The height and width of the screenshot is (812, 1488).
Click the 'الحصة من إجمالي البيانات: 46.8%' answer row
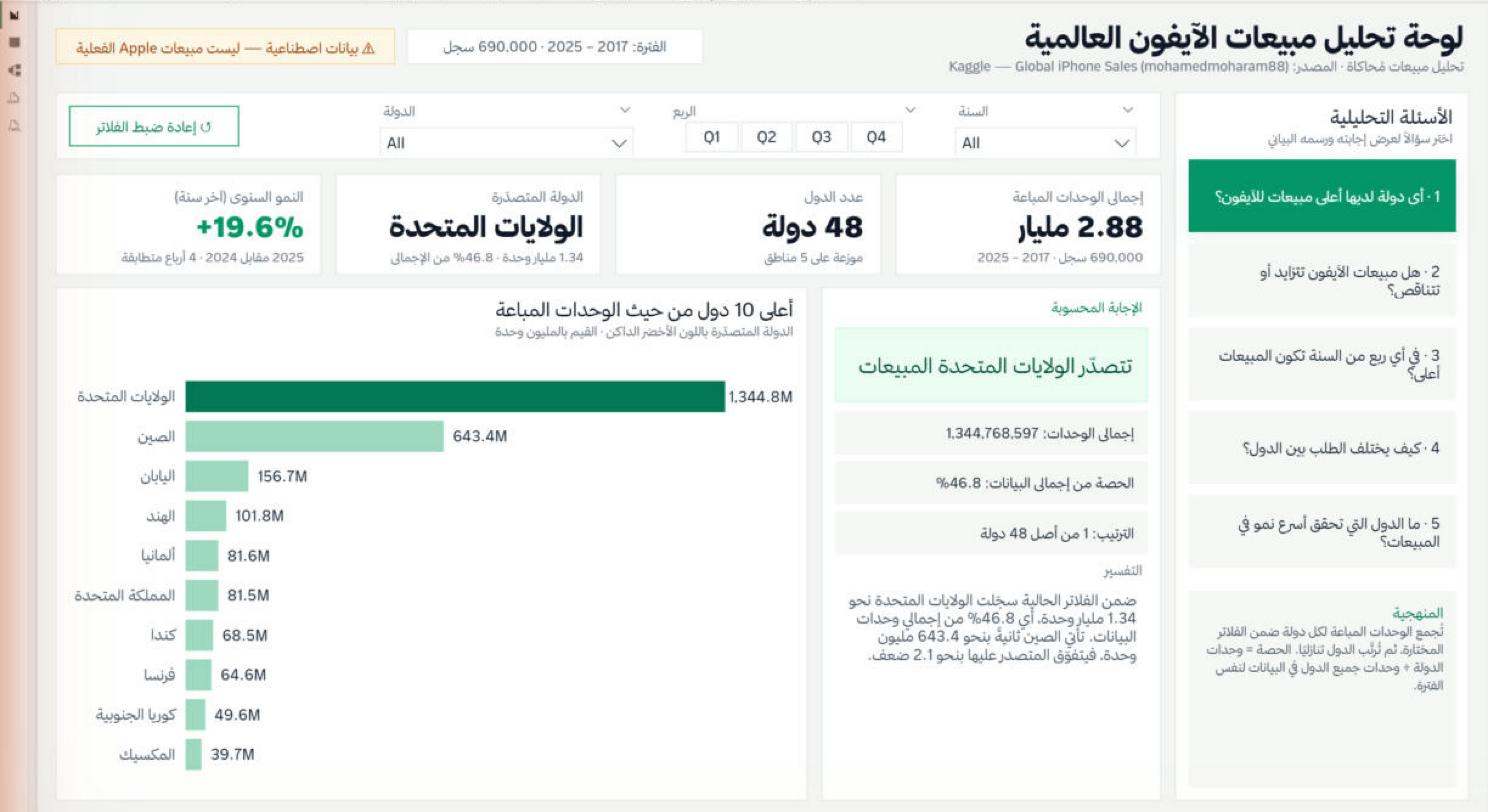(x=991, y=483)
